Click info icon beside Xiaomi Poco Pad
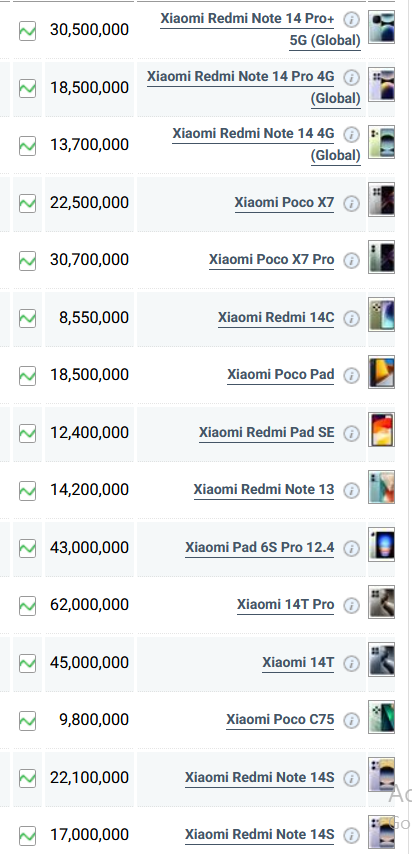Image resolution: width=412 pixels, height=854 pixels. 352,376
